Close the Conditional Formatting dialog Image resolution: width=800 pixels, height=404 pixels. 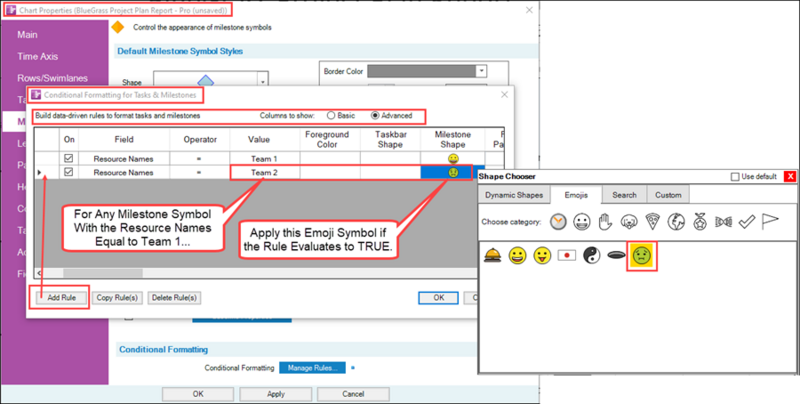pos(504,94)
